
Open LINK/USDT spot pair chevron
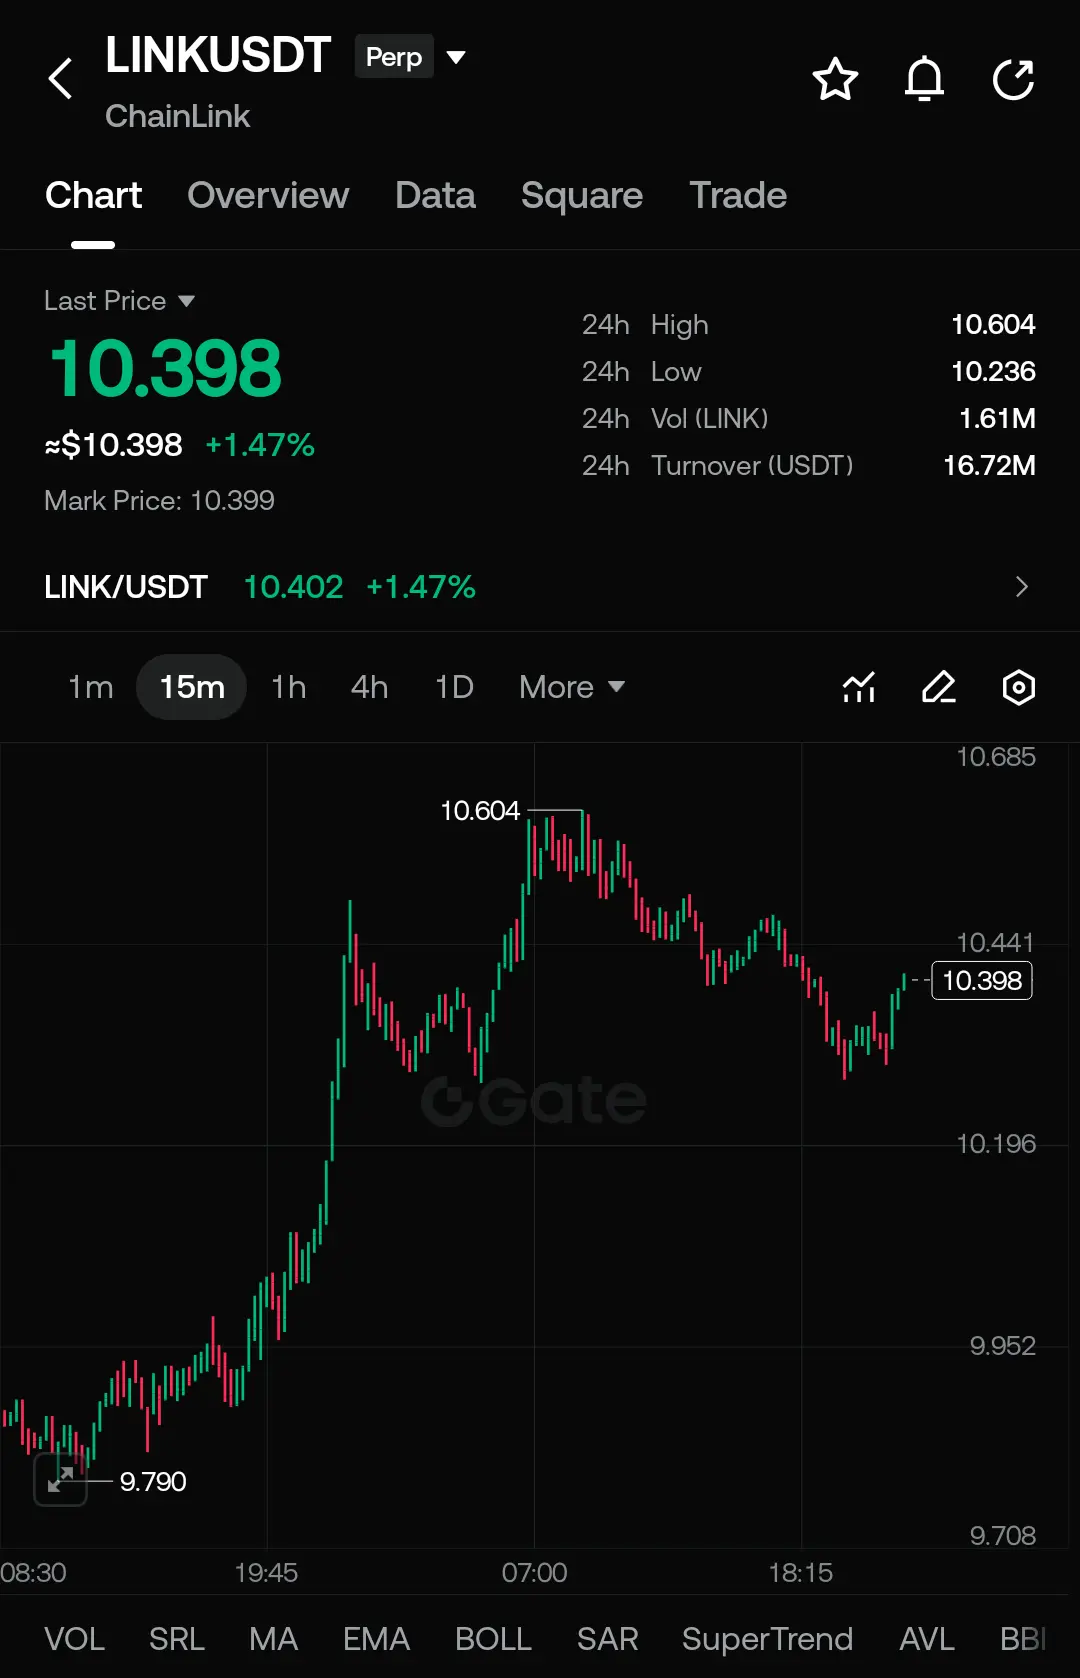1021,587
